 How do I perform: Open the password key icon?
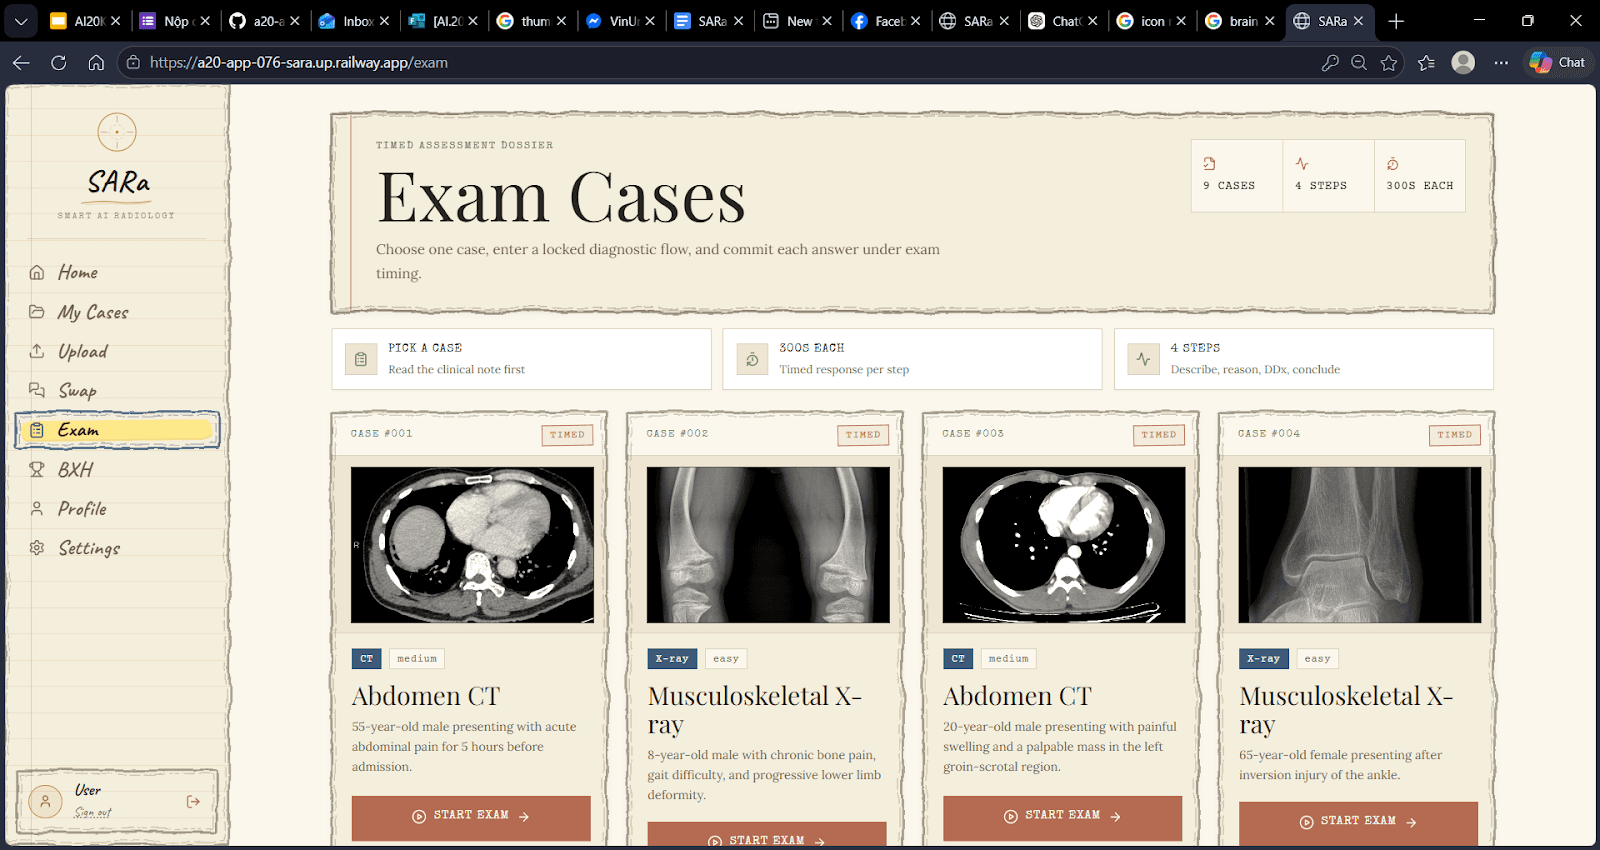pyautogui.click(x=1330, y=62)
